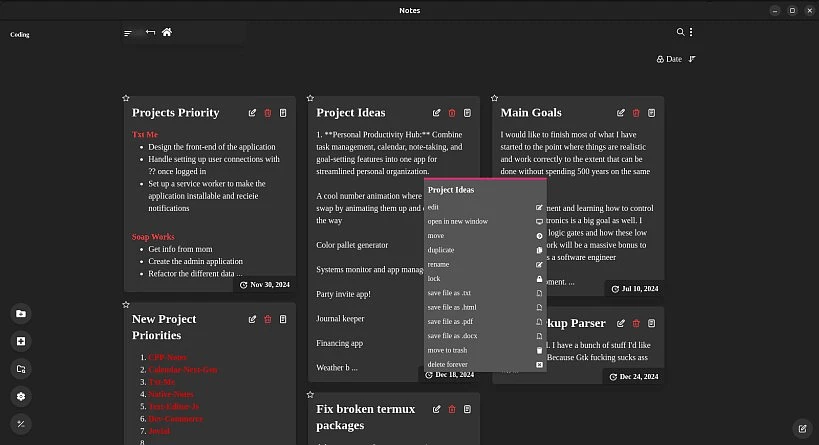Screen dimensions: 819x445
Task: Open settings gear in left sidebar
Action: click(21, 396)
